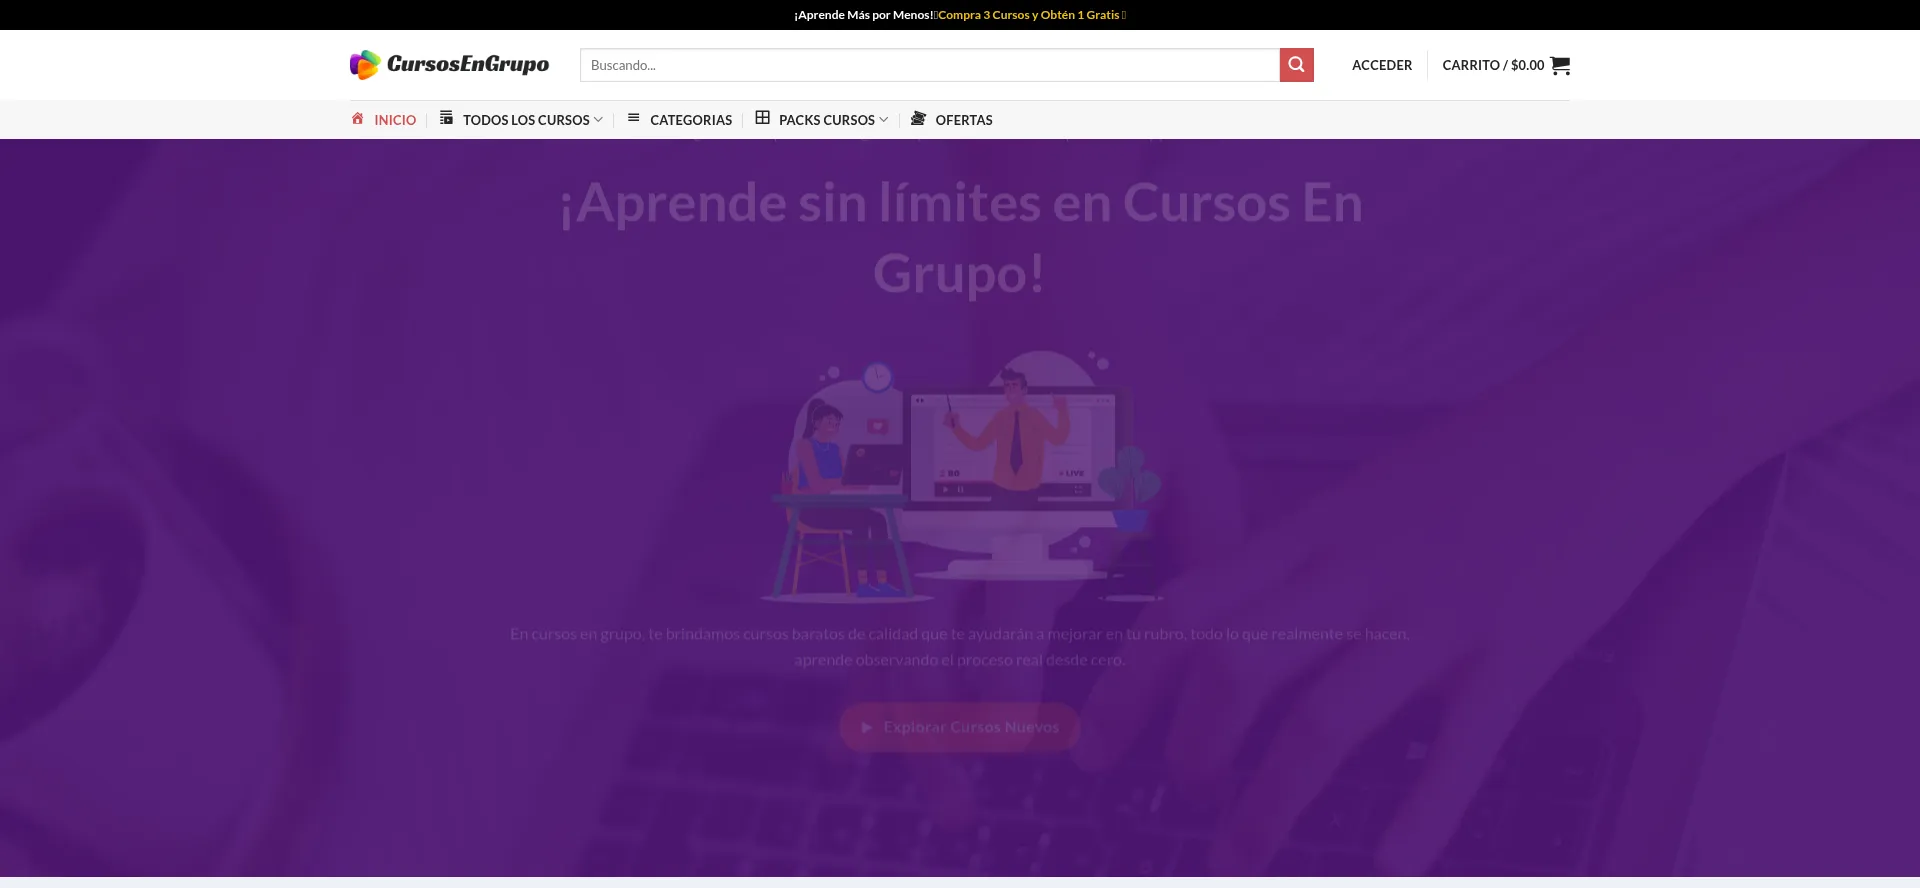Click the home icon beside INICIO

click(357, 118)
